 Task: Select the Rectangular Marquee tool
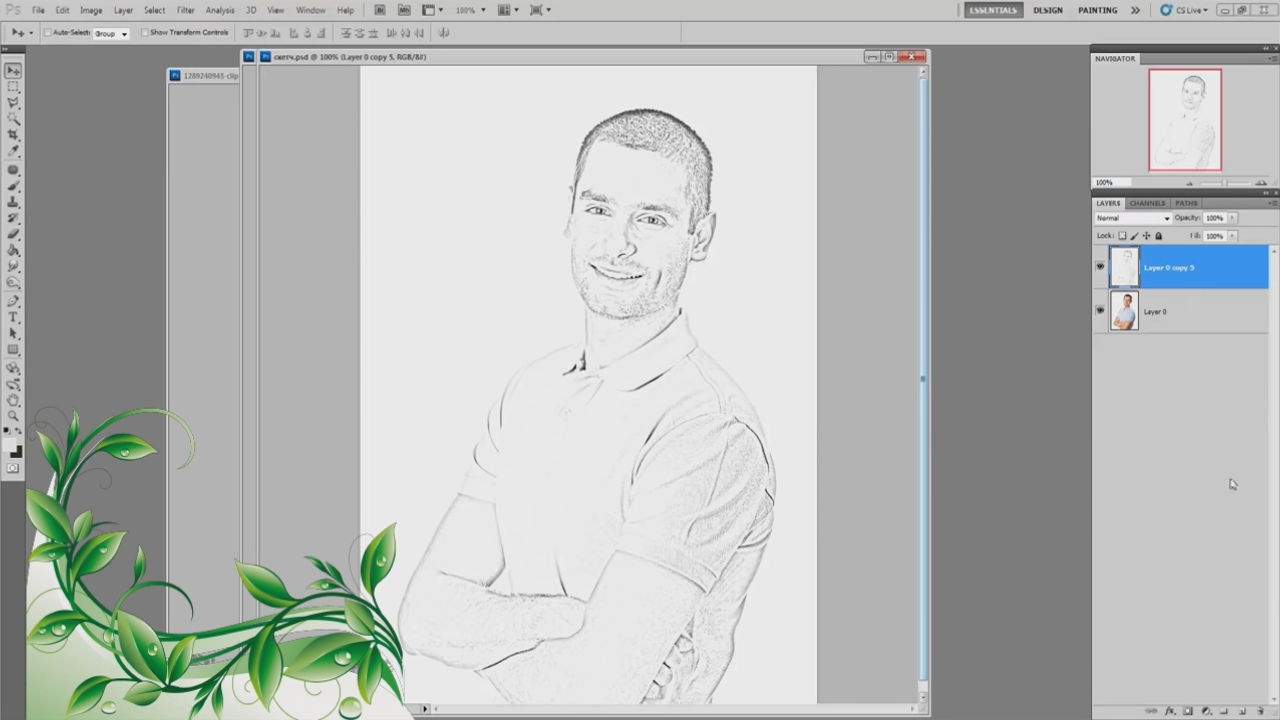[x=13, y=87]
